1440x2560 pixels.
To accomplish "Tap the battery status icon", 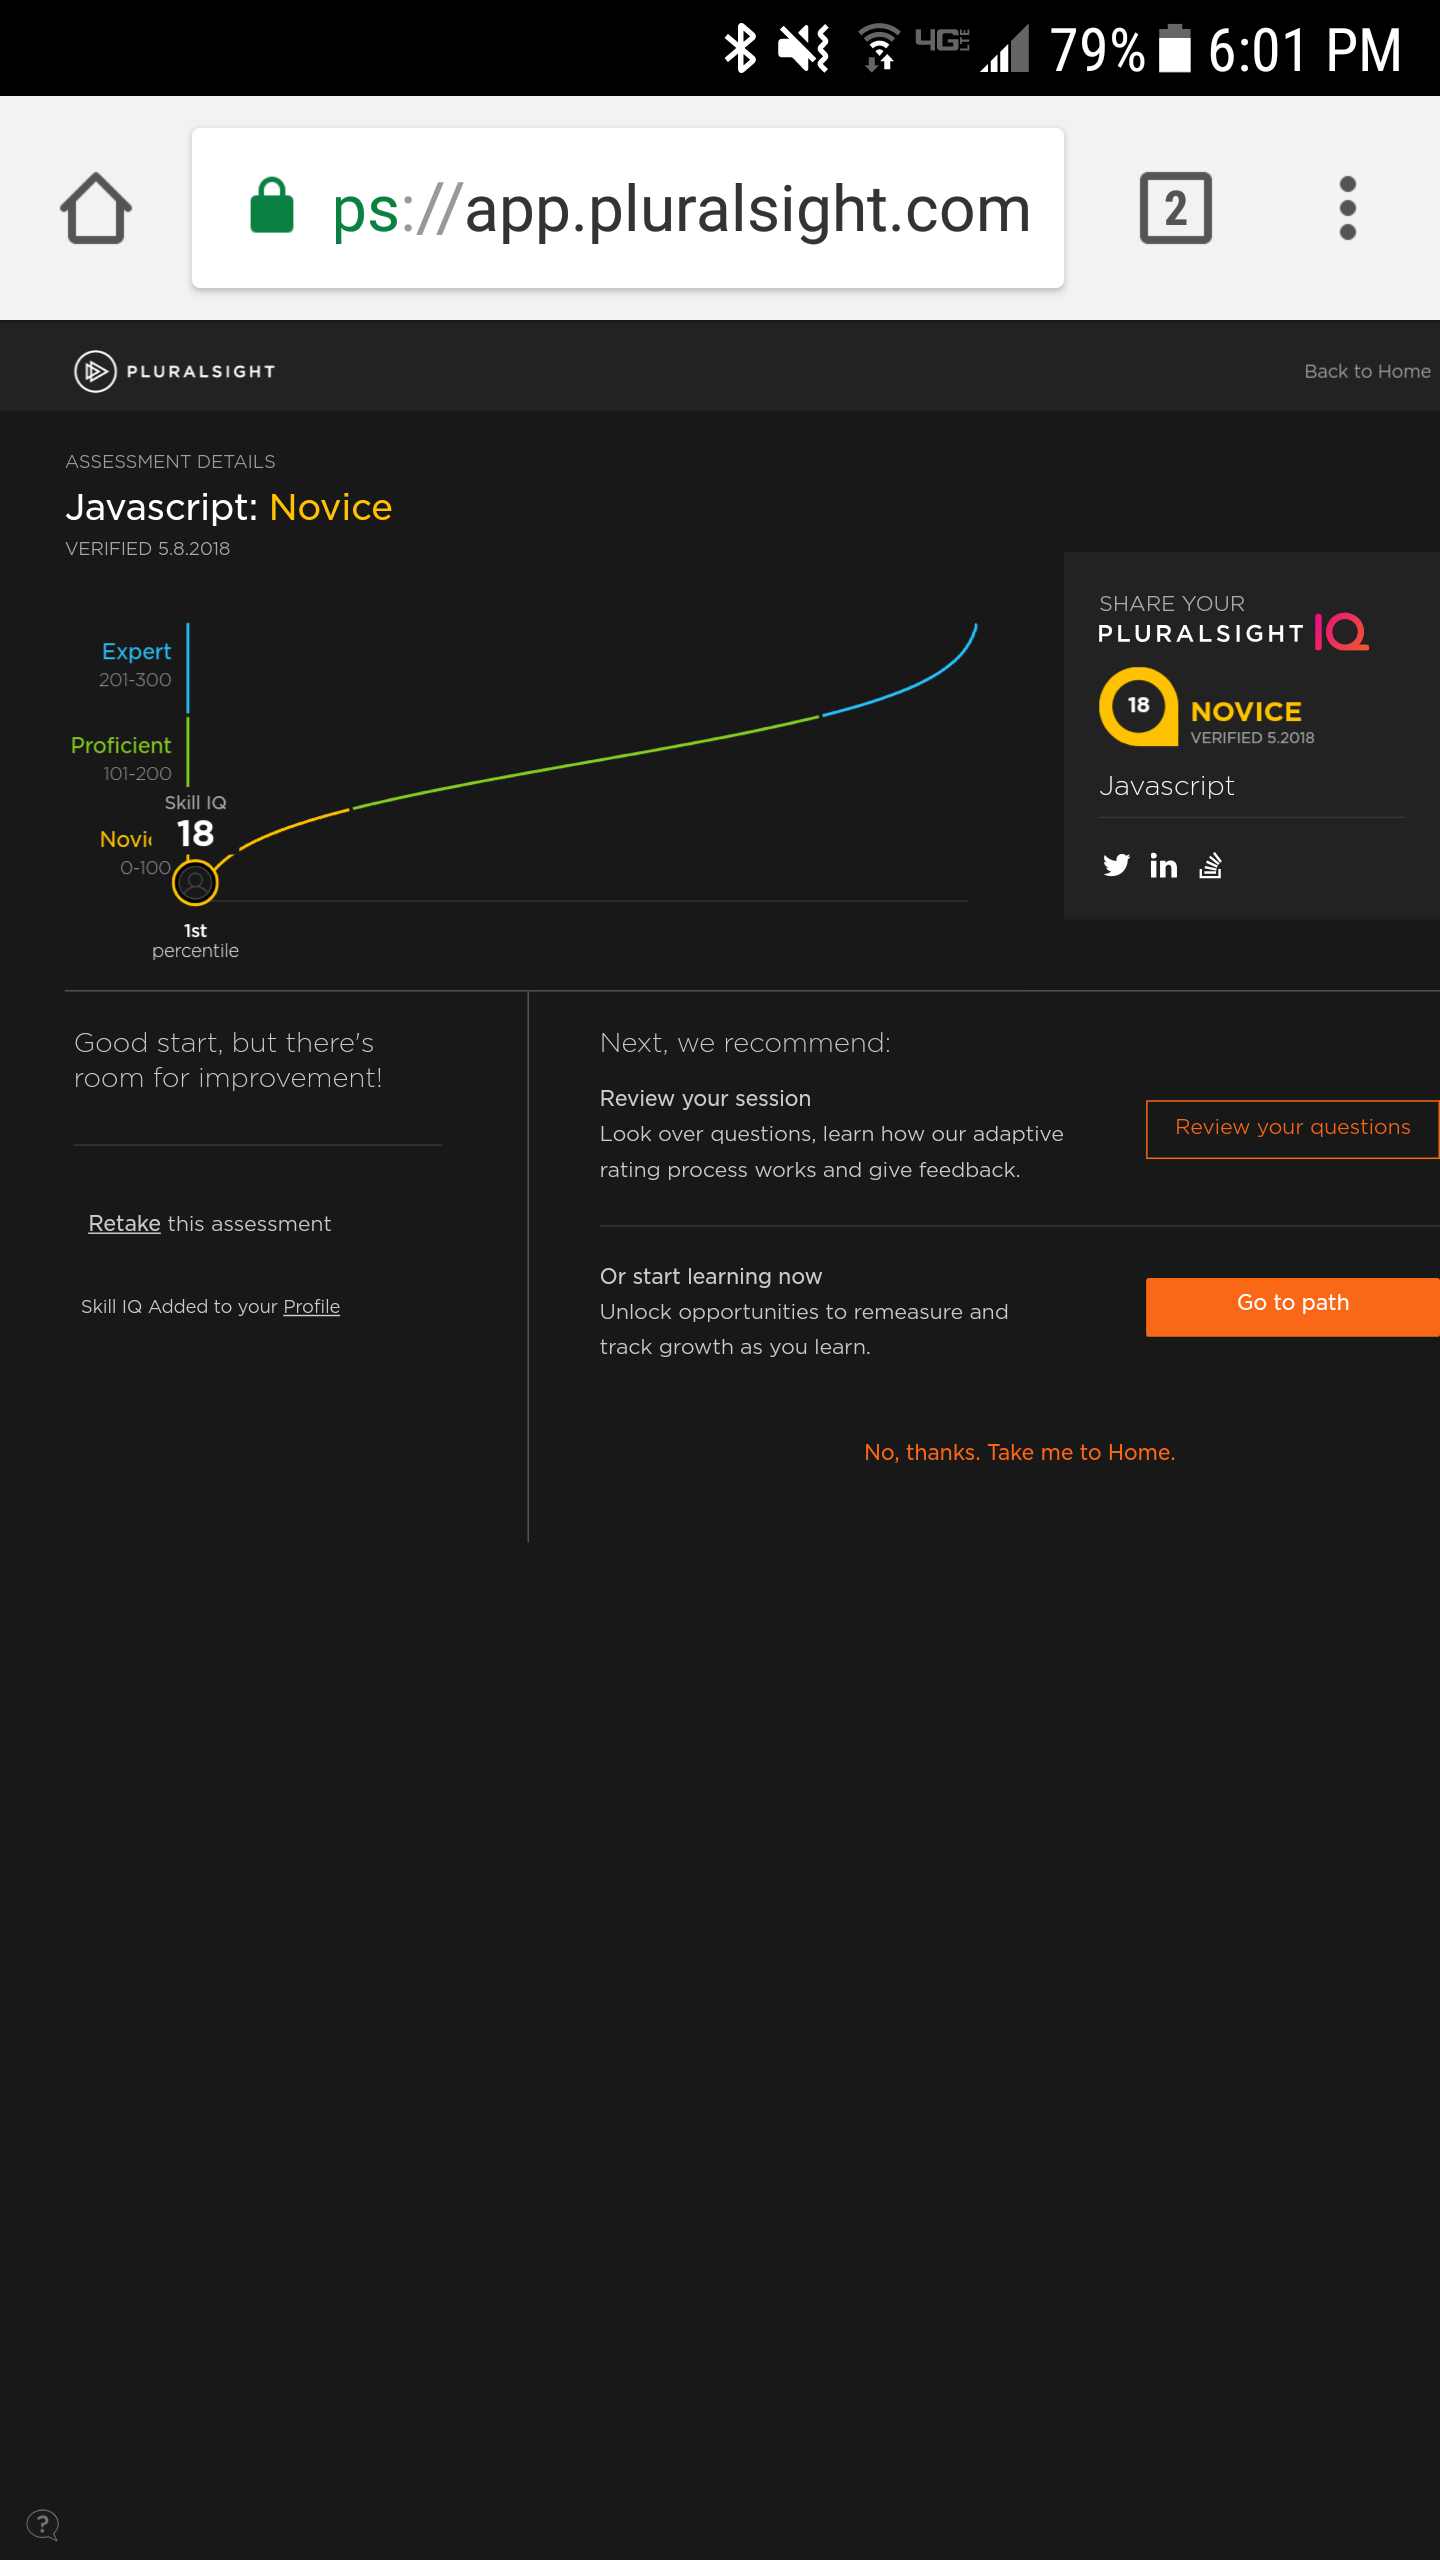I will (x=1175, y=48).
